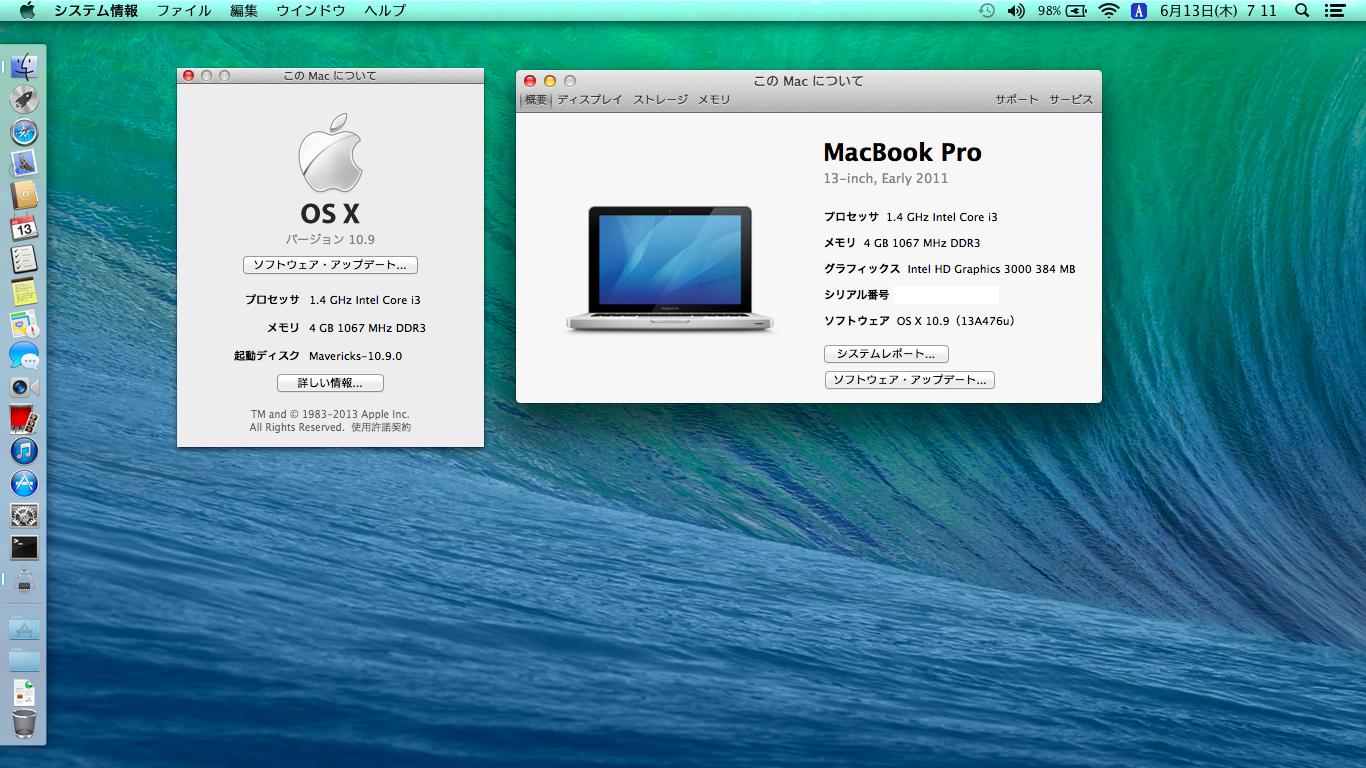This screenshot has width=1366, height=768.
Task: Click the MacBook Pro laptop image
Action: pyautogui.click(x=670, y=269)
